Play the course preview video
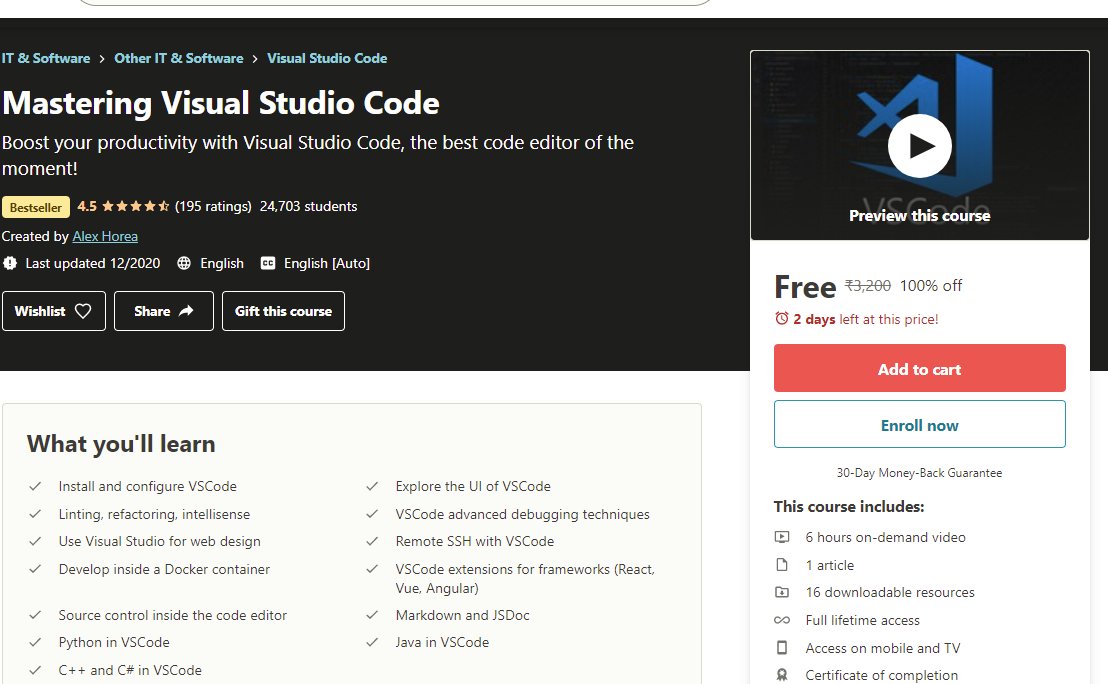Viewport: 1108px width, 684px height. 919,146
